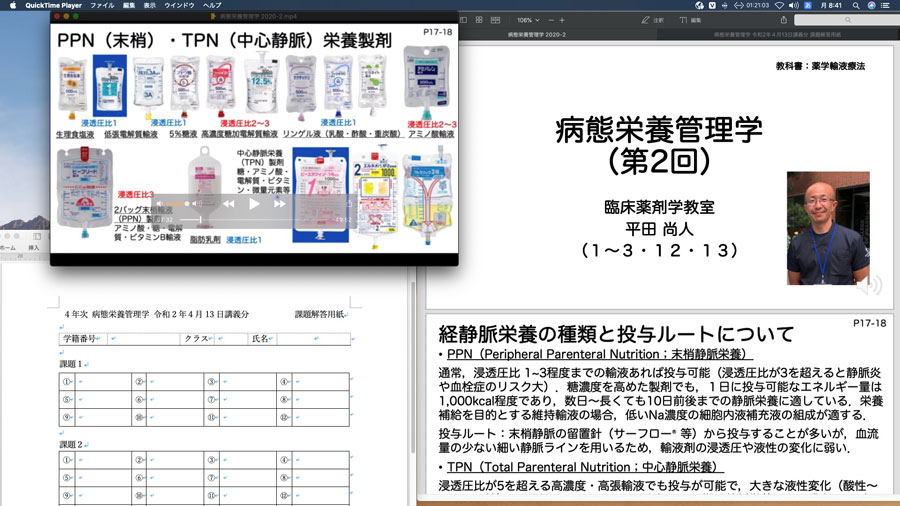Set maximum volume with loud speaker icon
This screenshot has height=506, width=900.
click(x=197, y=204)
